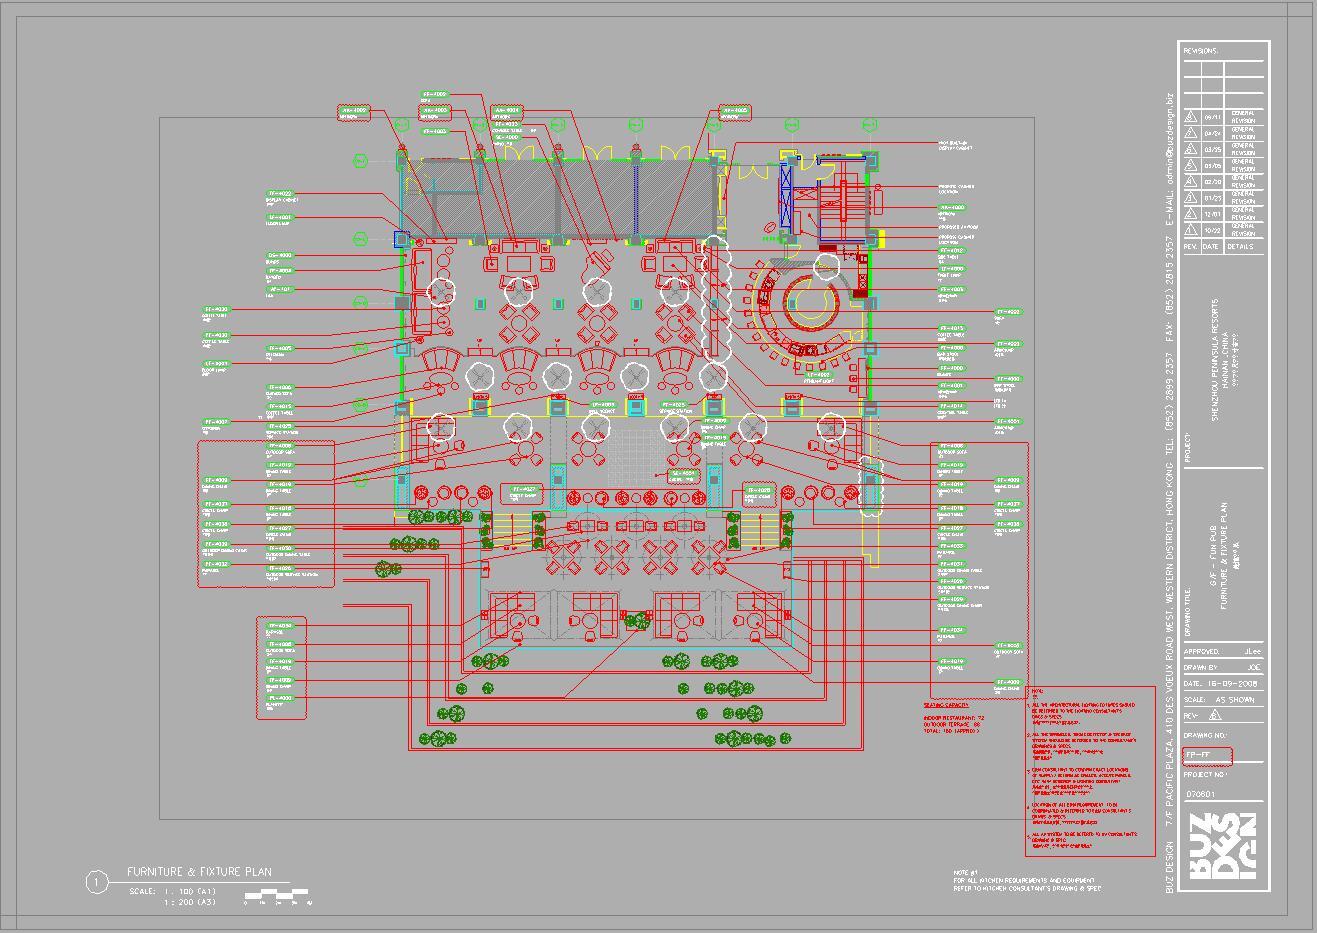Click the red general notes box

pos(1090,771)
